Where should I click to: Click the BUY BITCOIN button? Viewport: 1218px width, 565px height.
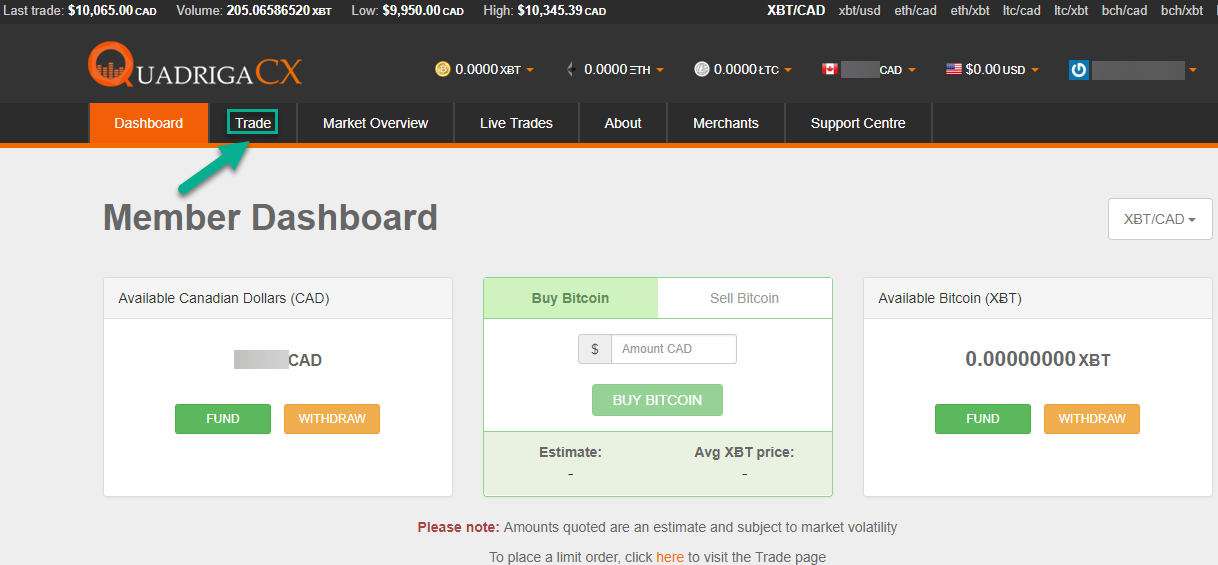click(x=657, y=400)
